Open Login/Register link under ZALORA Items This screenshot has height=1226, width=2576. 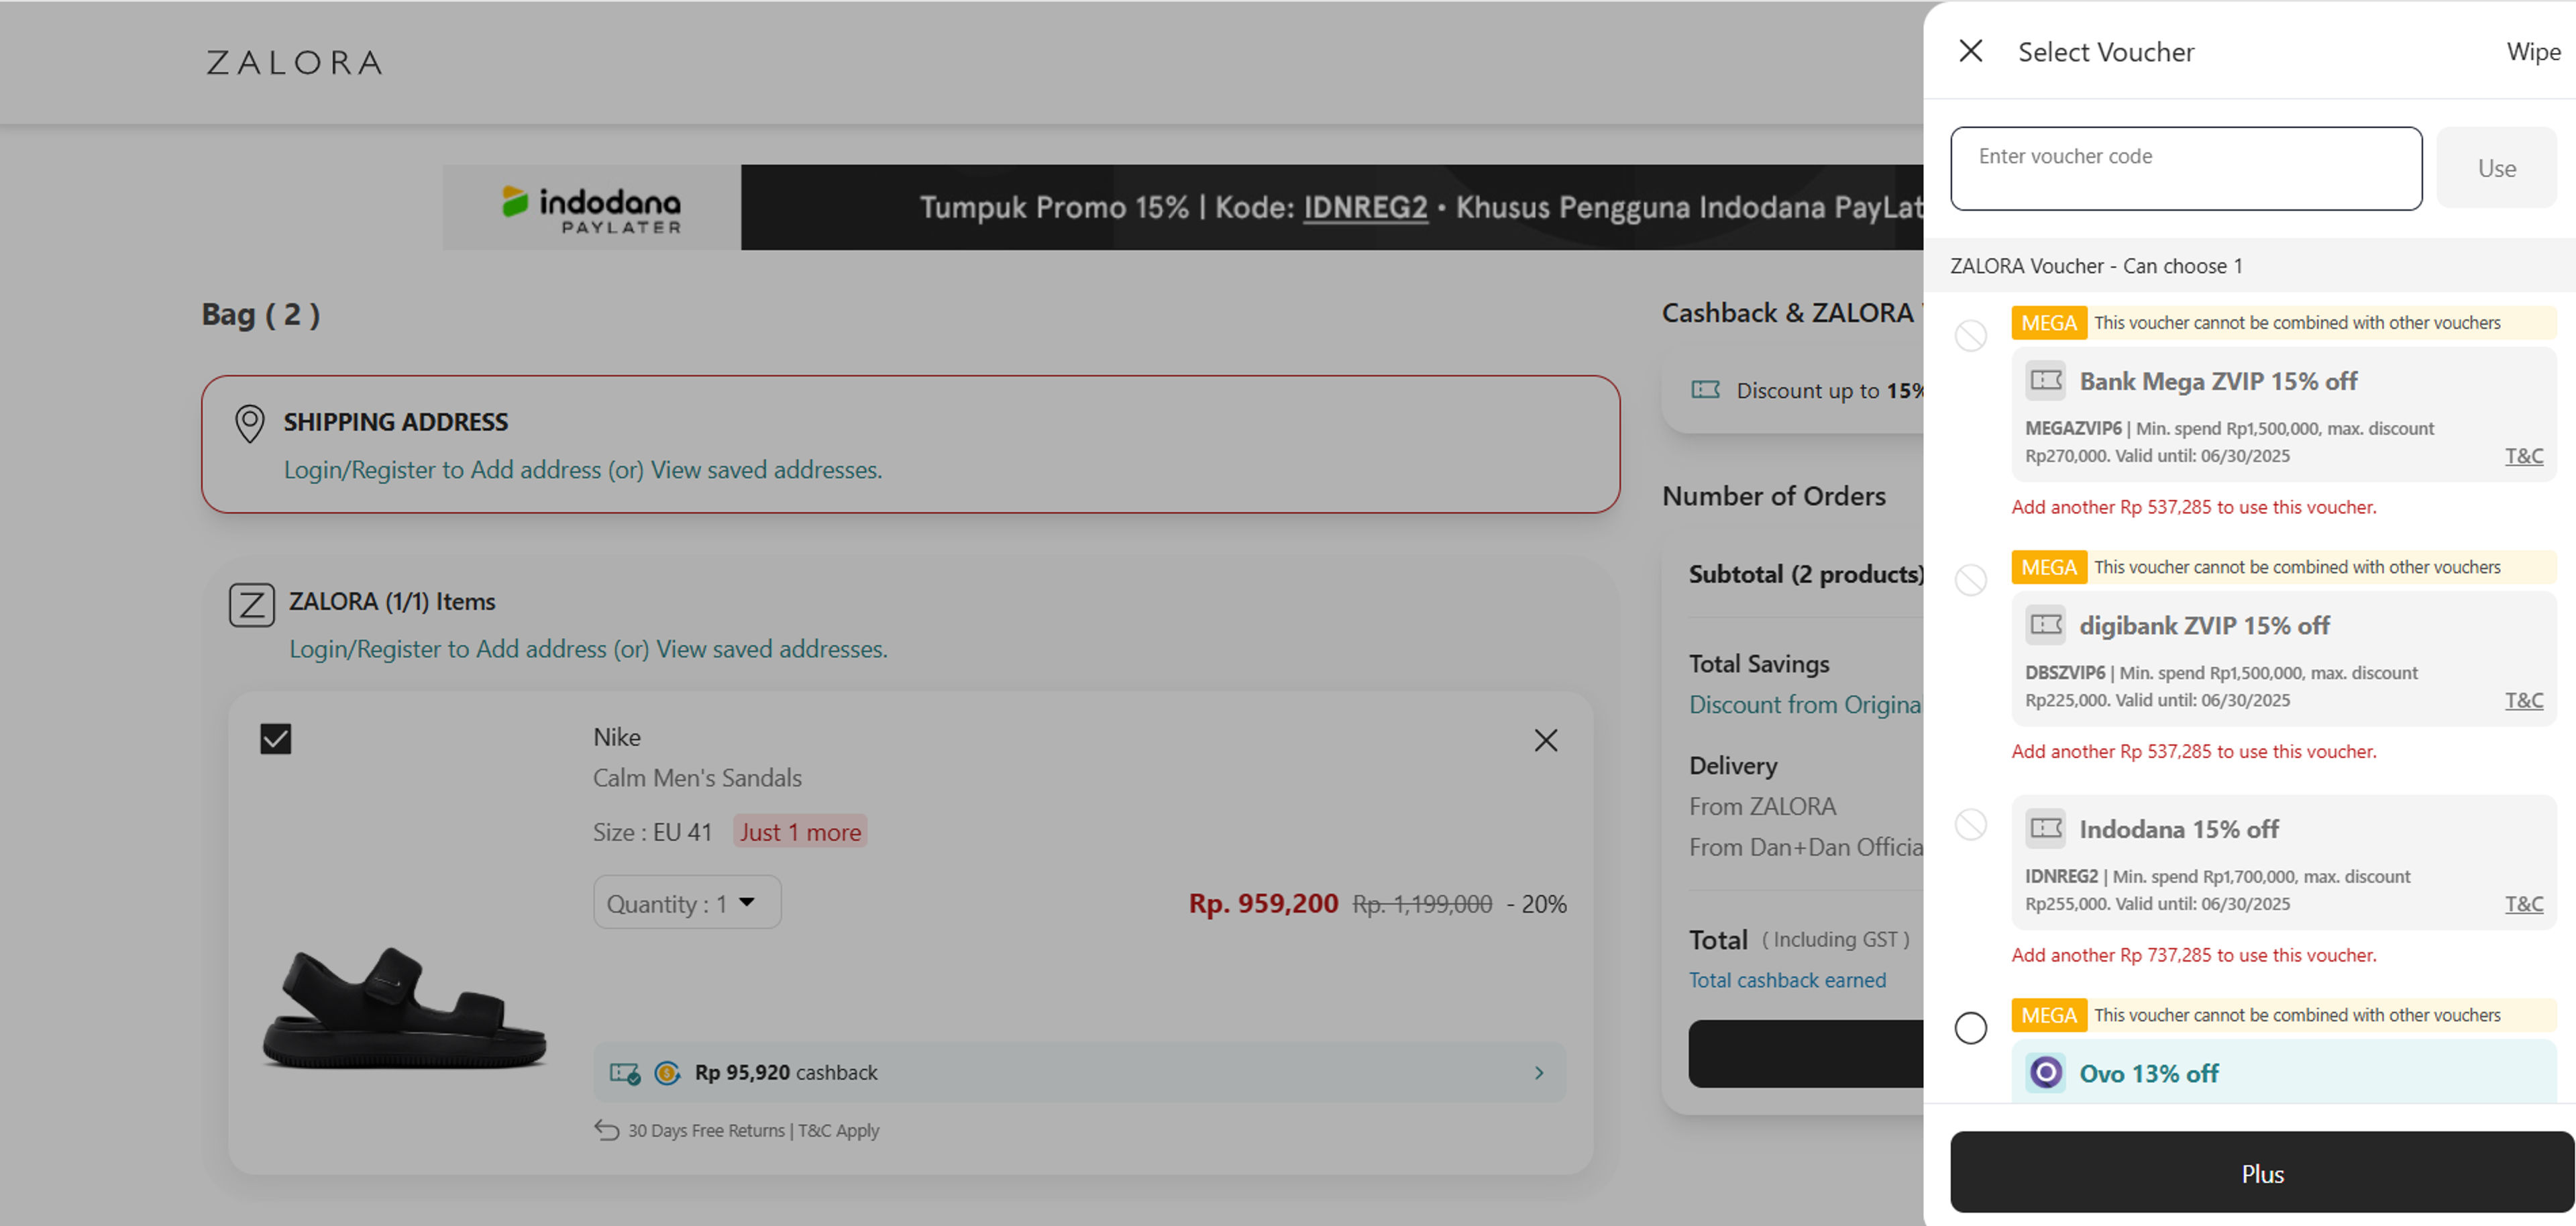pyautogui.click(x=588, y=648)
